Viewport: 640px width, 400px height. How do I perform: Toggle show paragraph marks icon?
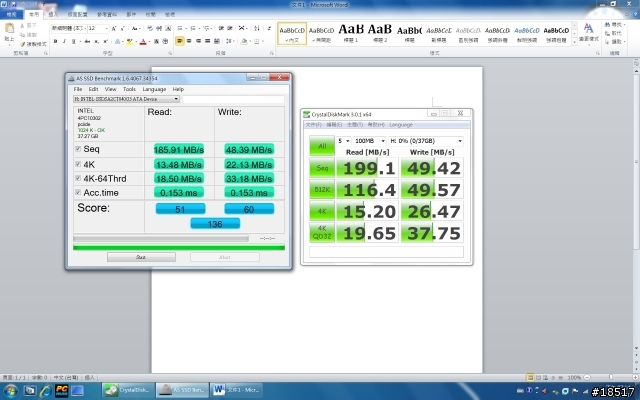(x=269, y=28)
